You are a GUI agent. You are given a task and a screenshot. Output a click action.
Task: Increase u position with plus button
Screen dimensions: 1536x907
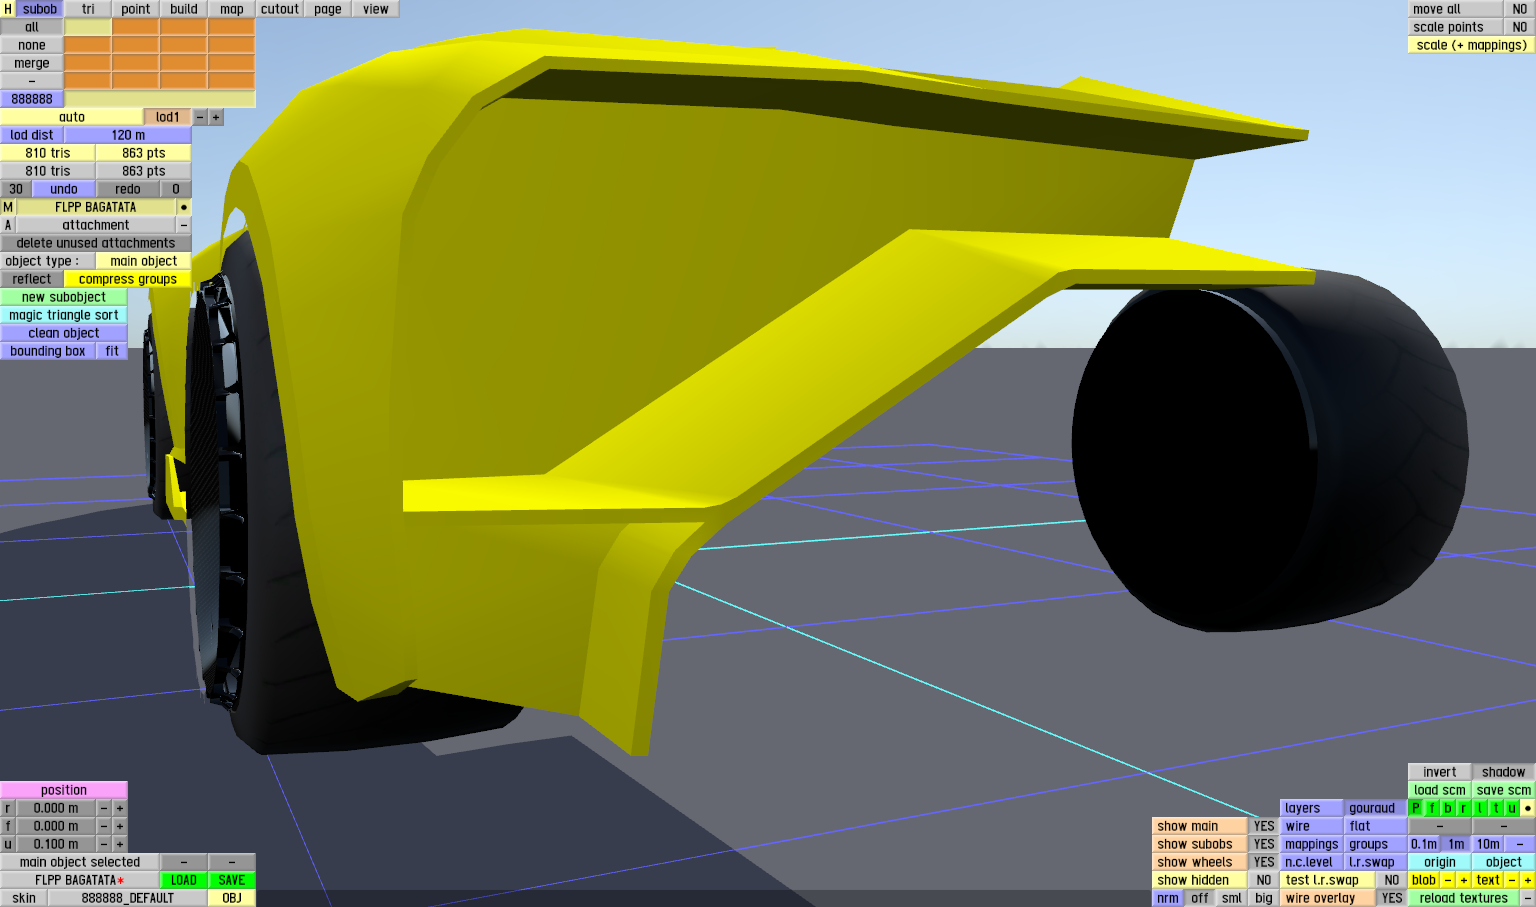pos(120,844)
